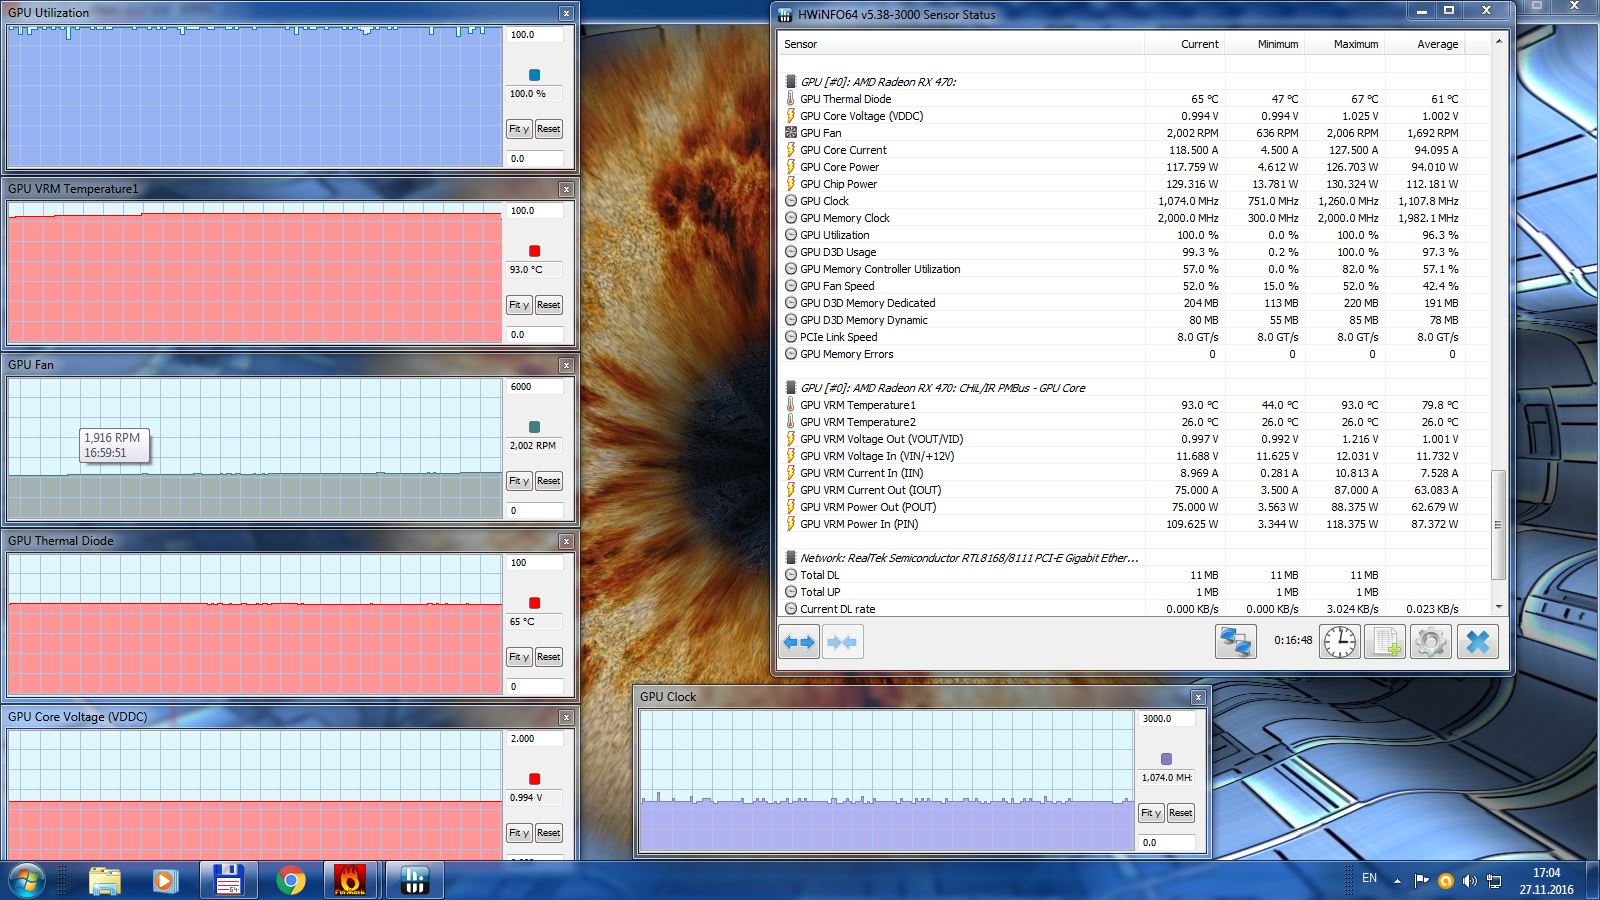Click Reset in the GPU Core Voltage (VDDC) graph

[x=548, y=833]
